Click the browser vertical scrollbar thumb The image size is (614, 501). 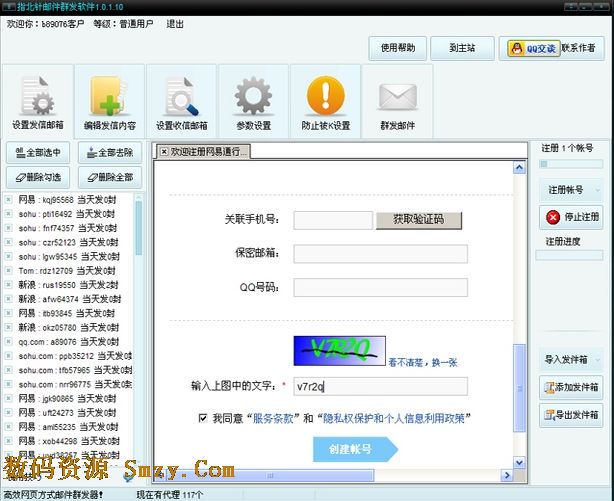(519, 388)
